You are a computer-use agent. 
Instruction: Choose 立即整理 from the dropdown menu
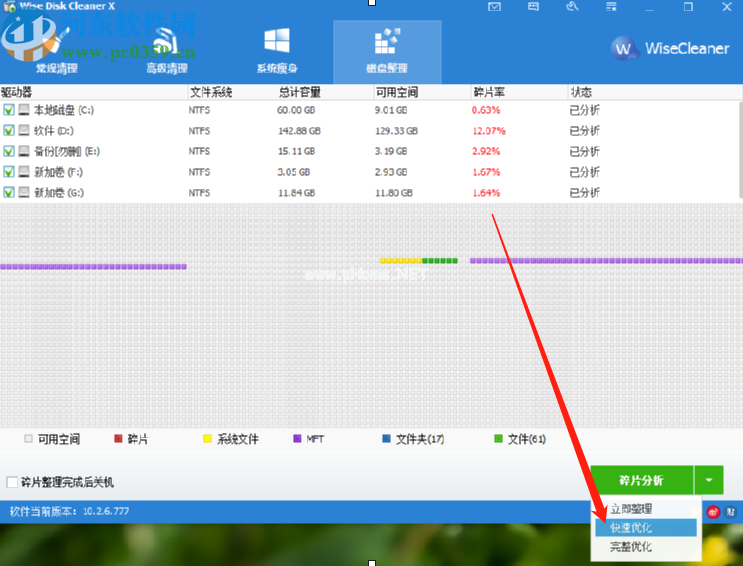click(631, 509)
